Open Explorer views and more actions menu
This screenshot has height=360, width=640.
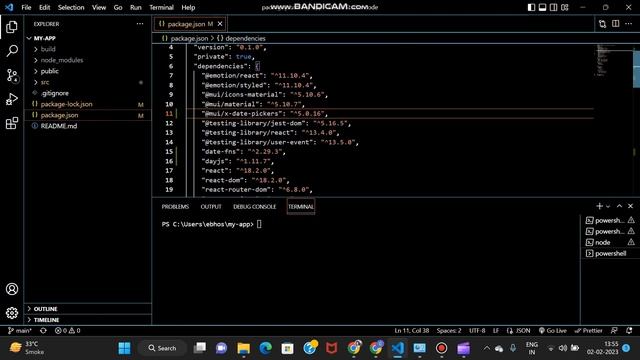point(140,24)
